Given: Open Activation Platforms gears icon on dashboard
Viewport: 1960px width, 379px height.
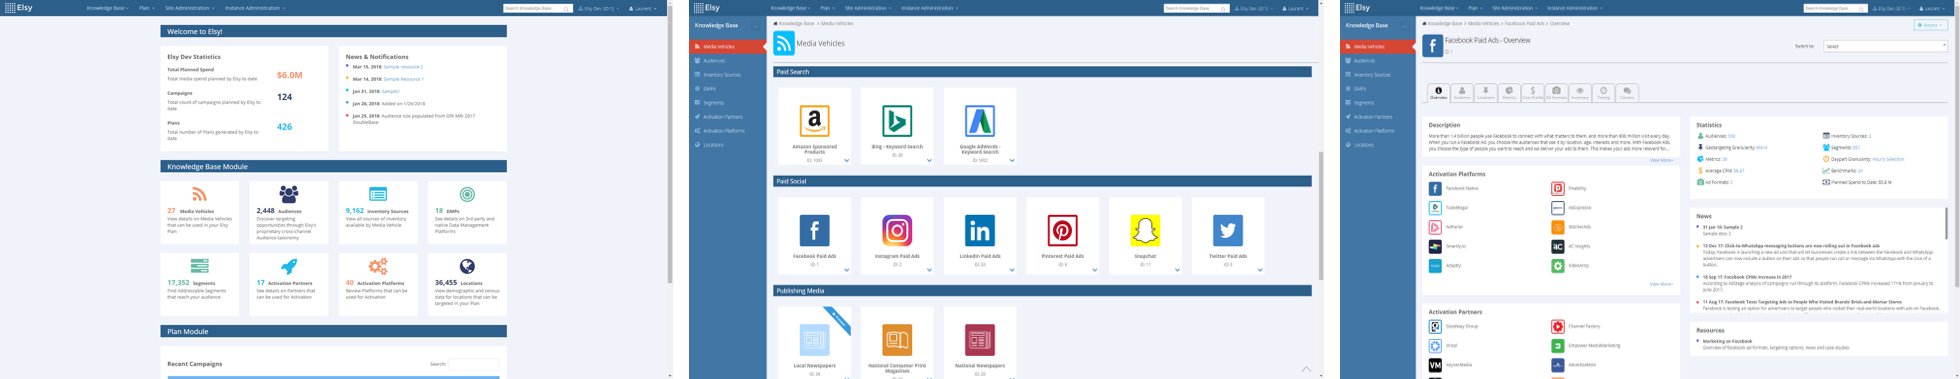Looking at the screenshot, I should point(378,266).
